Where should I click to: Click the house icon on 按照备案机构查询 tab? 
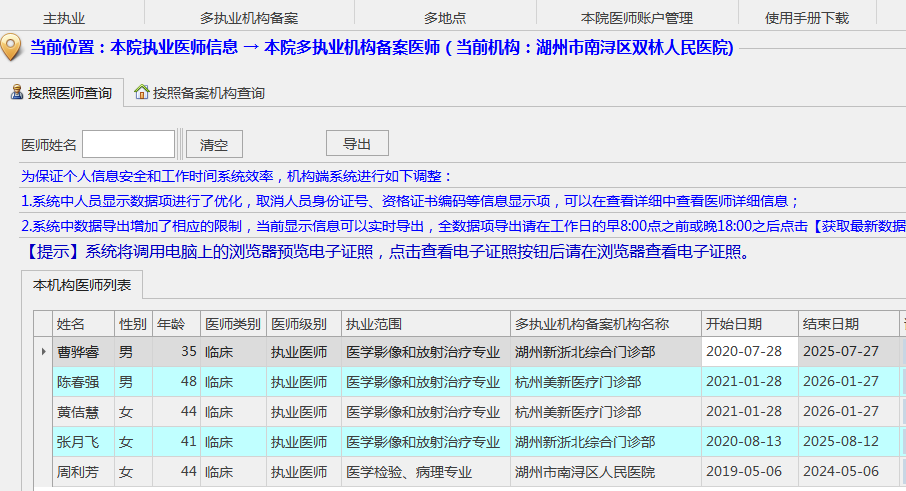click(142, 93)
